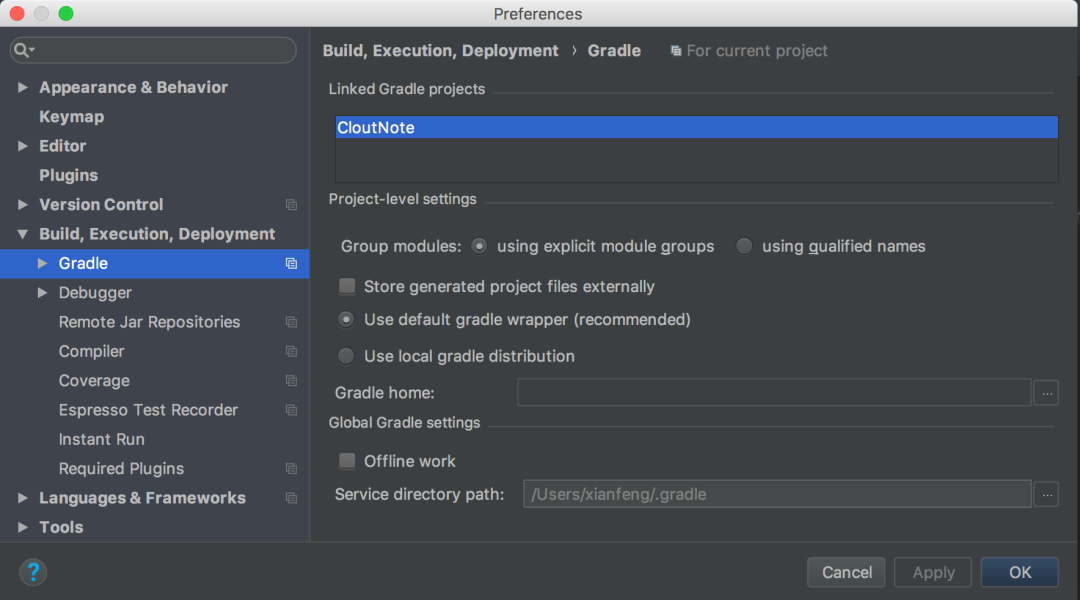Click the project-level icon next to Coverage

291,380
